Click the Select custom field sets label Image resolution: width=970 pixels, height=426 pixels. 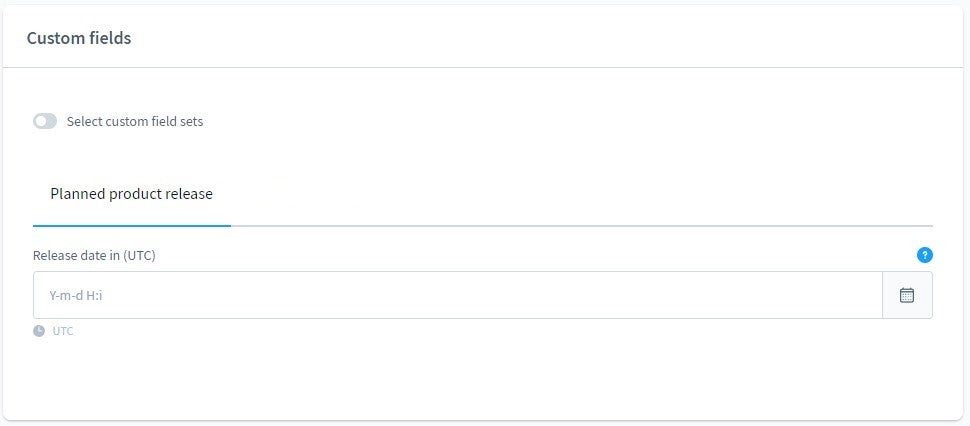pyautogui.click(x=135, y=121)
